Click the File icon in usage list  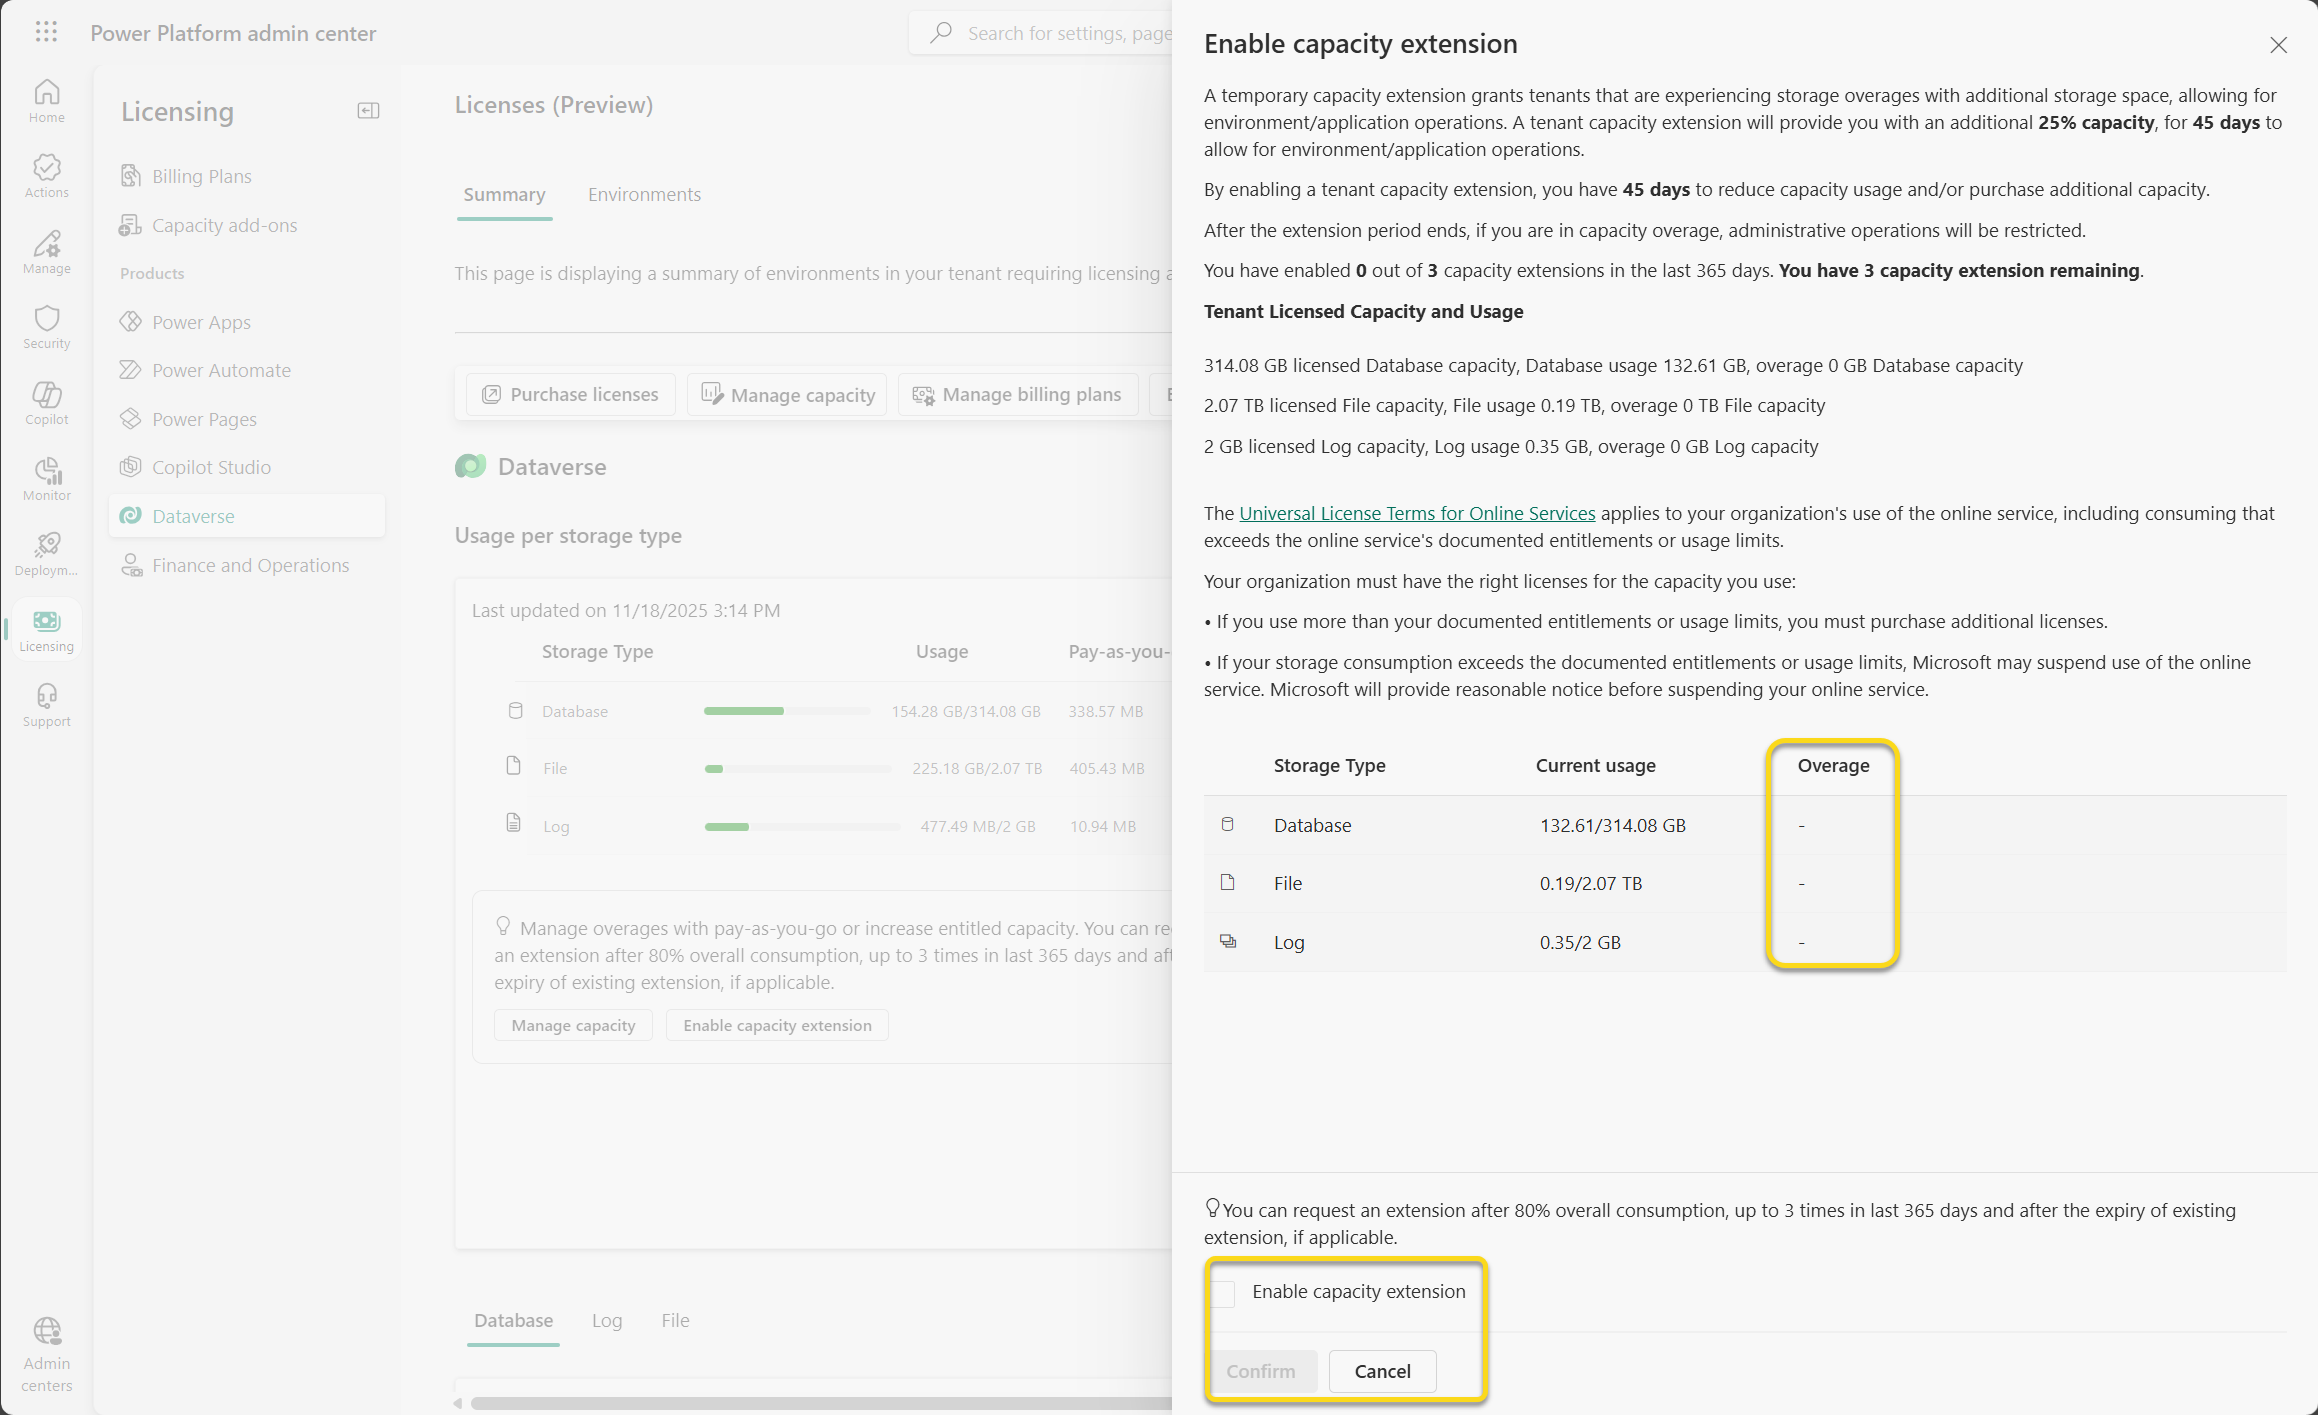(514, 766)
